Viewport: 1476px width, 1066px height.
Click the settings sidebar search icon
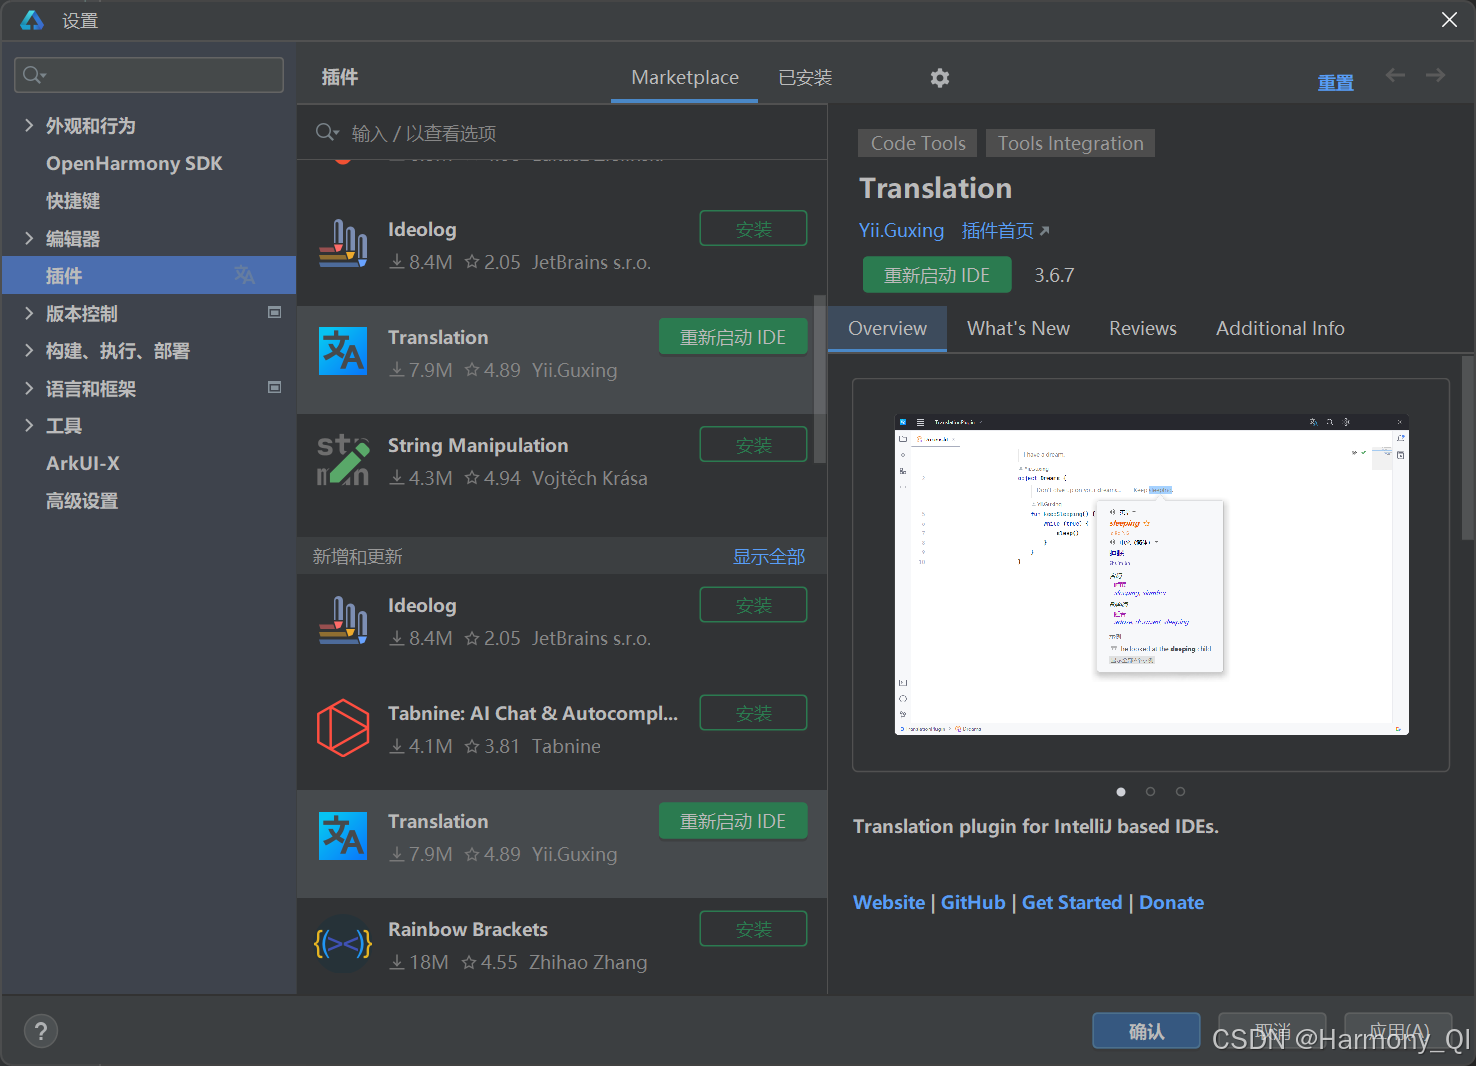[35, 75]
